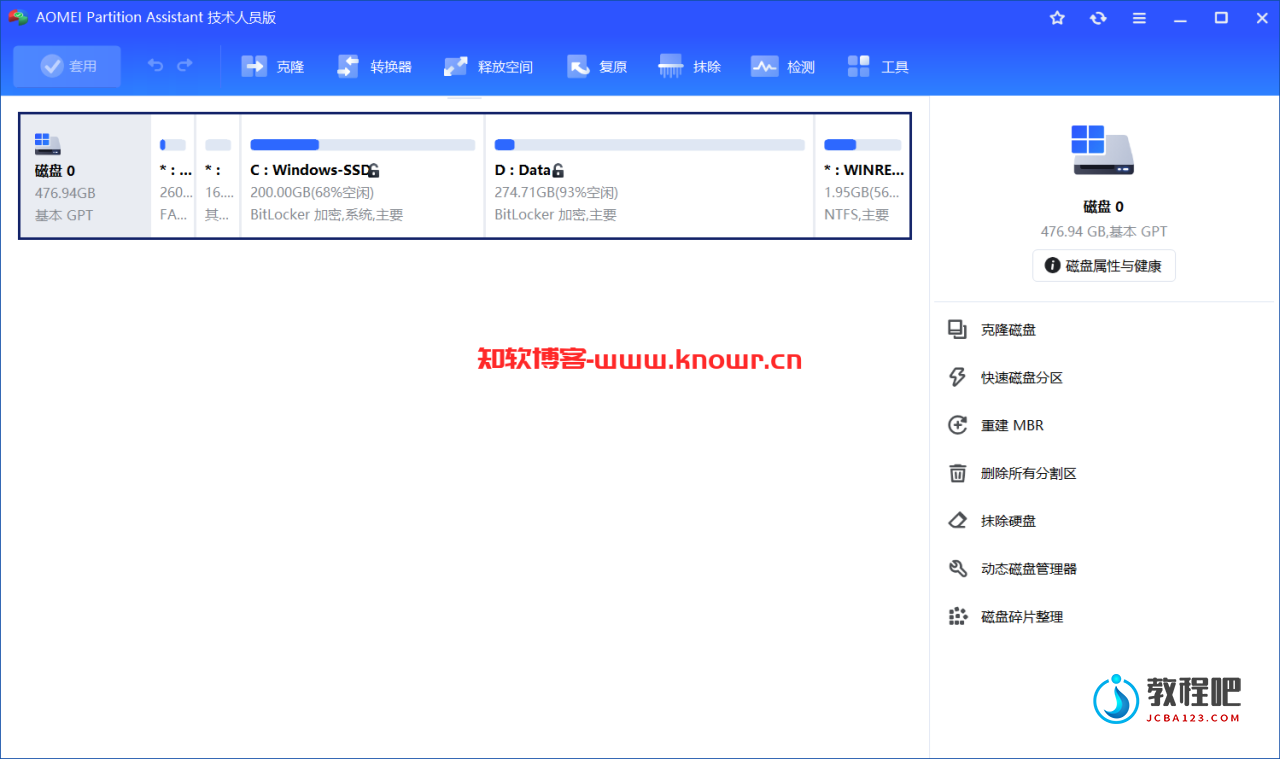Click the BitLocker 加密,系统,主要 text

[327, 215]
